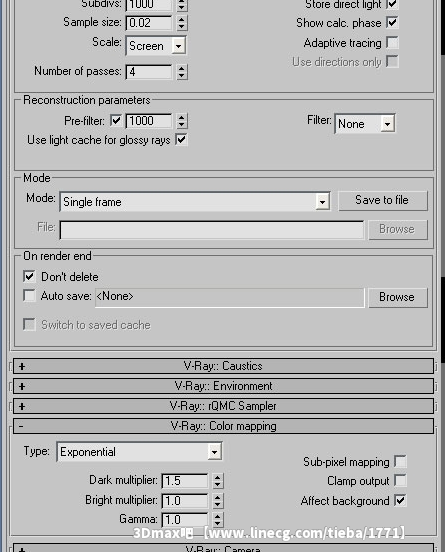Expand the V-Ray:: Environment rollout
The width and height of the screenshot is (445, 552).
coord(223,386)
